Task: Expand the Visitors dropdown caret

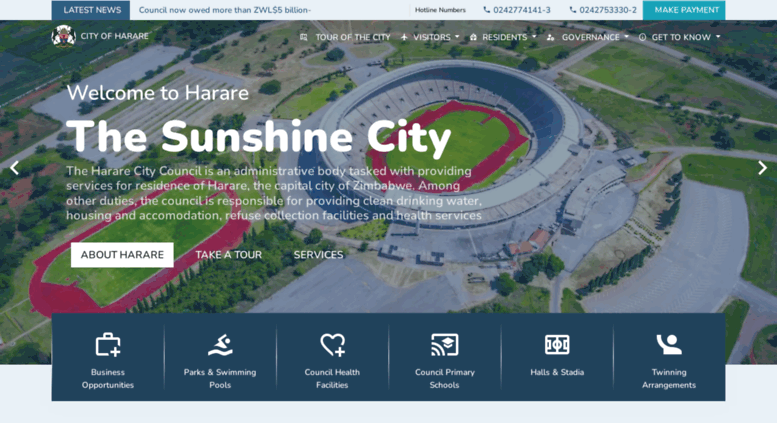Action: coord(457,37)
